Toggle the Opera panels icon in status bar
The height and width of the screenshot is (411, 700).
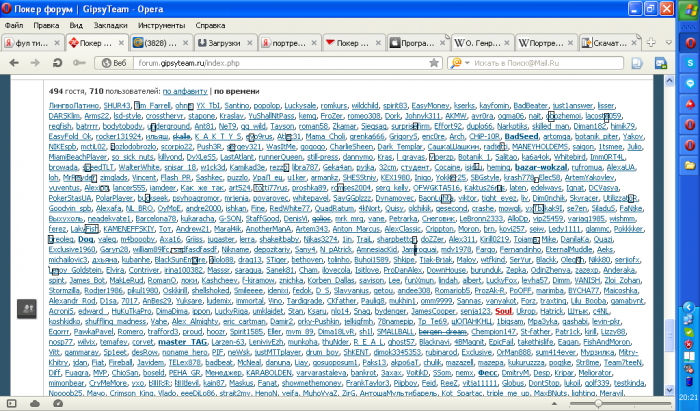[x=11, y=403]
